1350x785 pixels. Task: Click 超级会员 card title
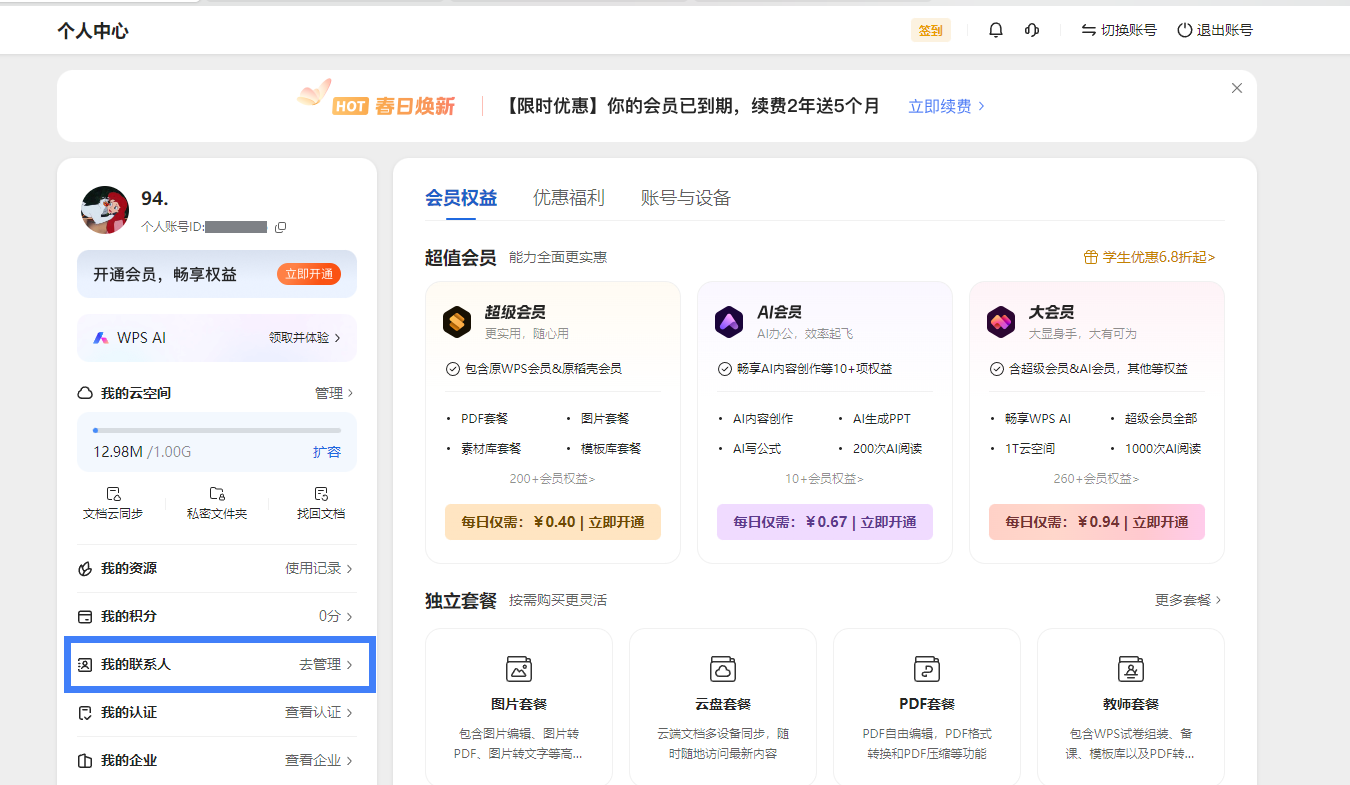click(515, 312)
